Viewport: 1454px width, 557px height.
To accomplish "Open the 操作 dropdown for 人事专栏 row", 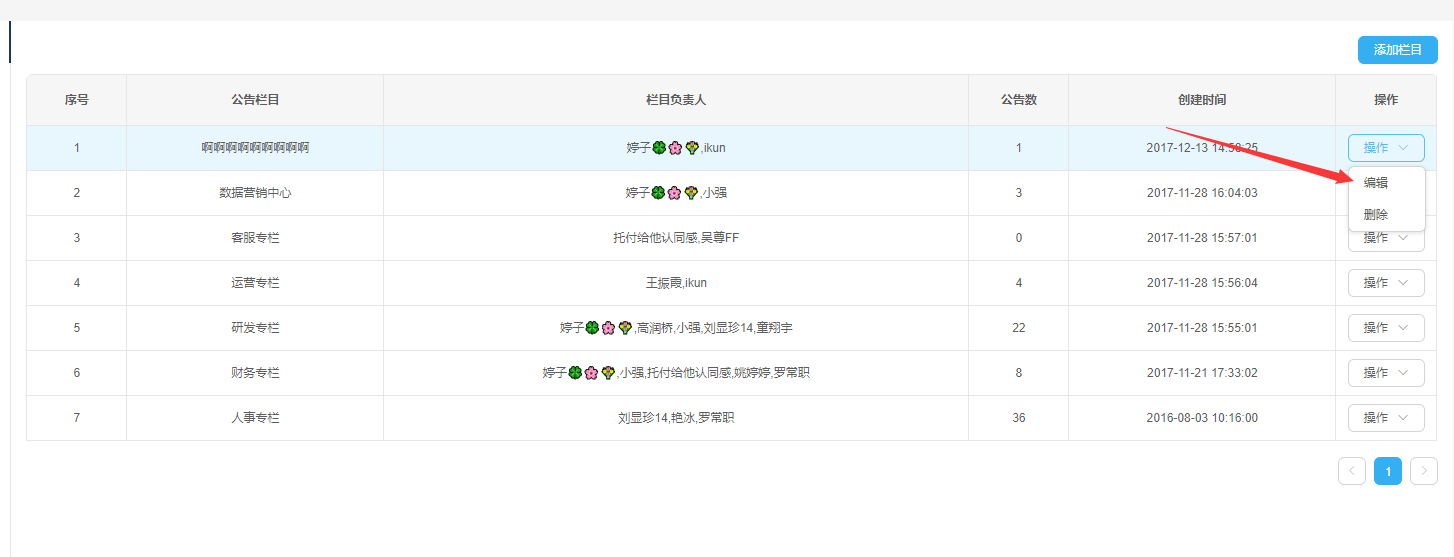I will [1386, 418].
